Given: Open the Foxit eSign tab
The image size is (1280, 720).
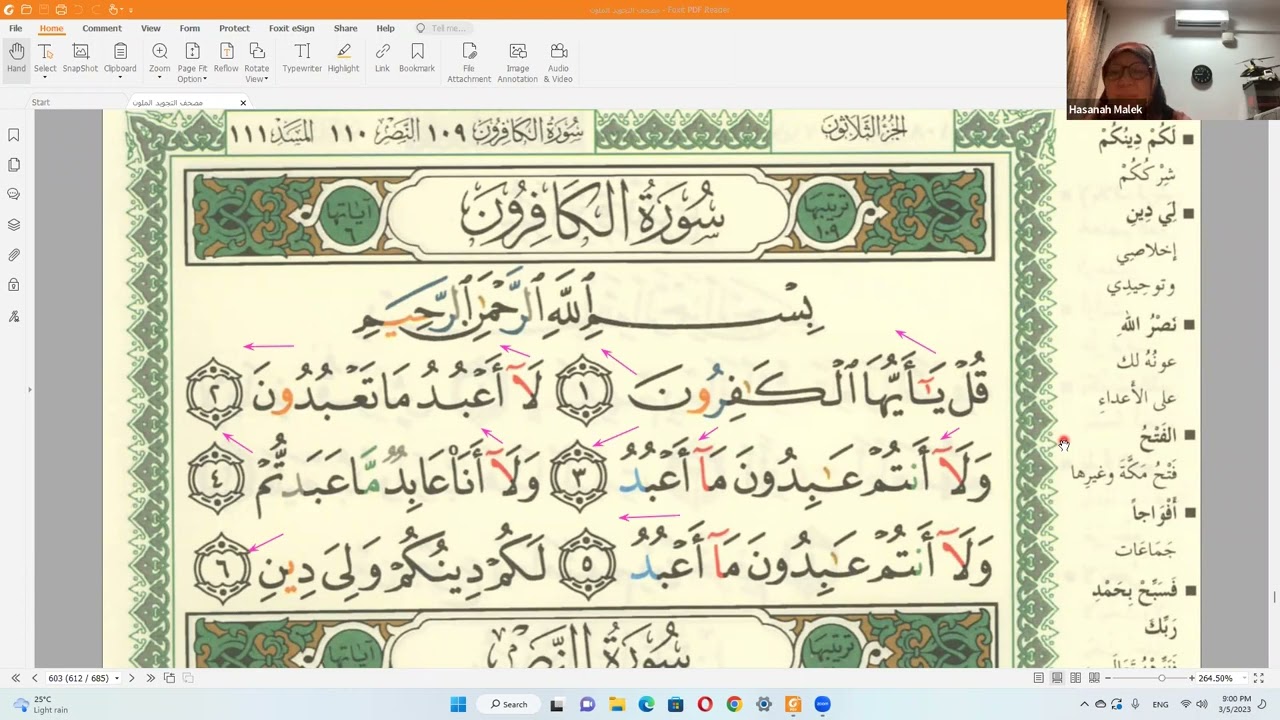Looking at the screenshot, I should (x=292, y=28).
